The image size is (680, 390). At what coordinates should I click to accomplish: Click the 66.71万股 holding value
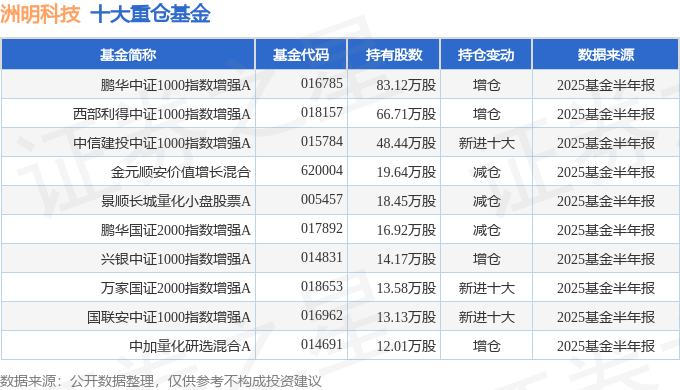pos(406,114)
